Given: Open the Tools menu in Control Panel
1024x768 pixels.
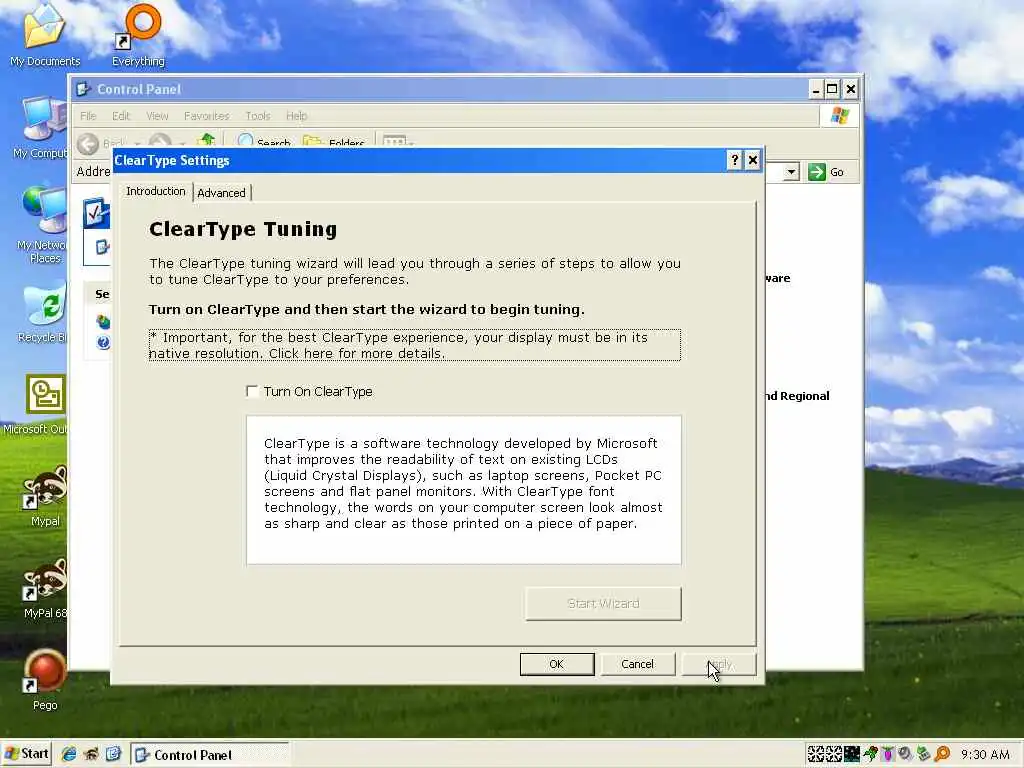Looking at the screenshot, I should [258, 116].
